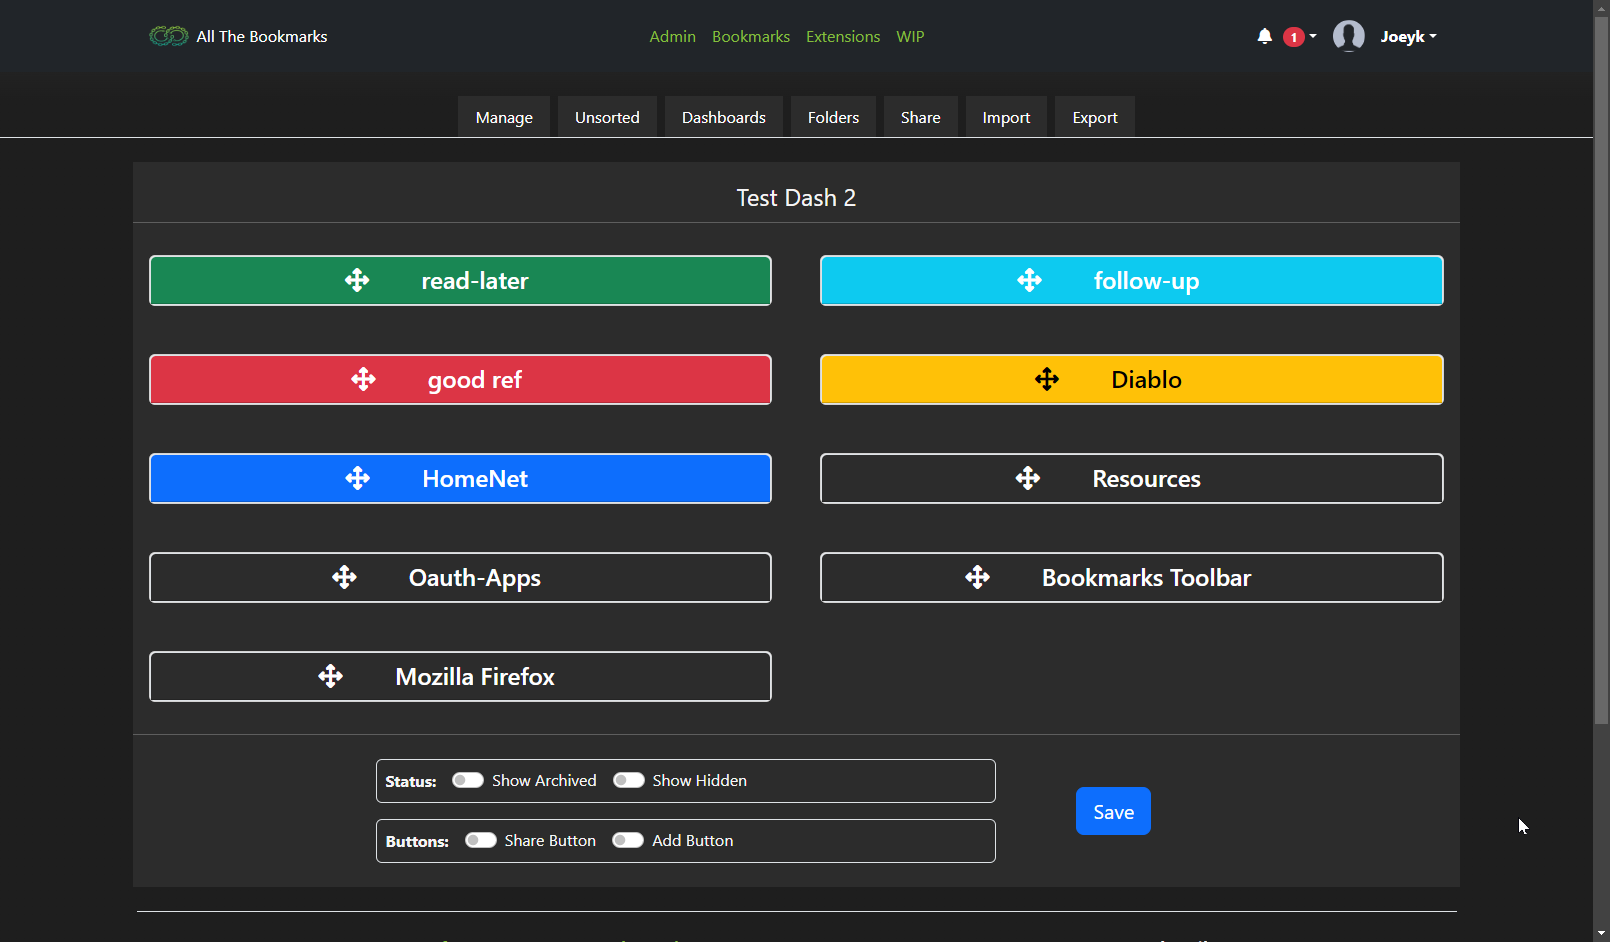Open the Joeyk user menu dropdown
Screen dimensions: 1610x942
click(x=1408, y=36)
